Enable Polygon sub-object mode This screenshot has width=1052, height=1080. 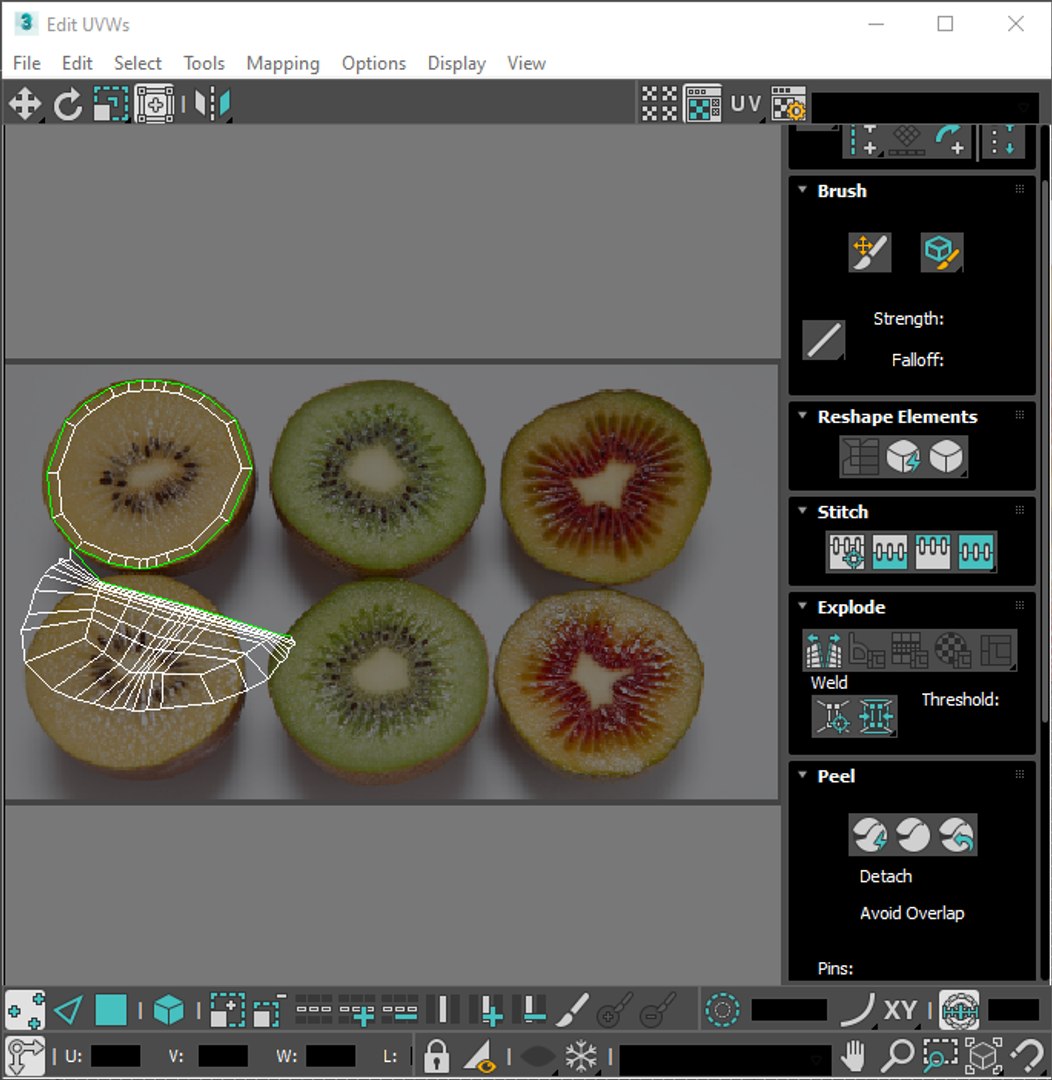[x=110, y=1011]
